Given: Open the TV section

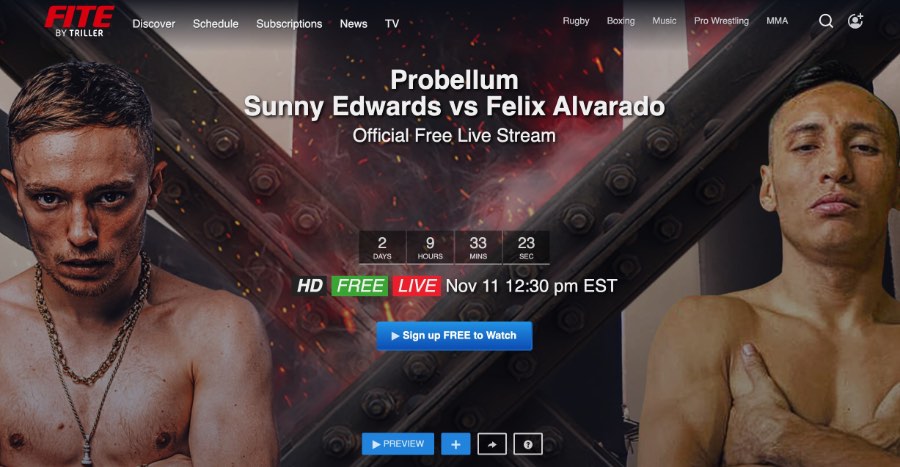Looking at the screenshot, I should [x=392, y=24].
